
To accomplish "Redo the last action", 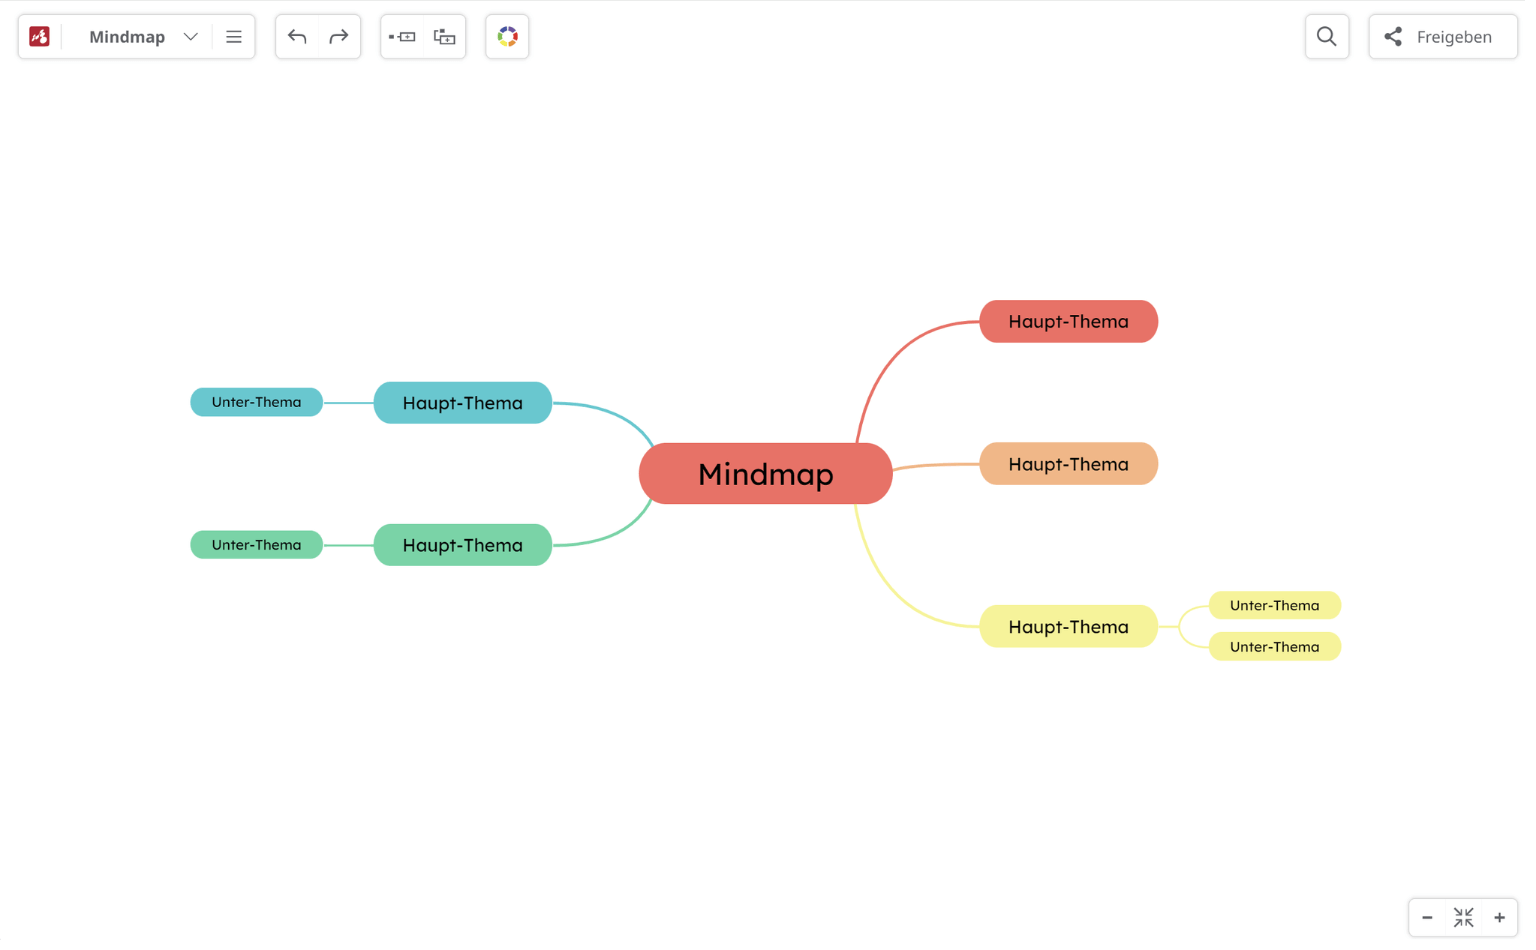I will [339, 37].
